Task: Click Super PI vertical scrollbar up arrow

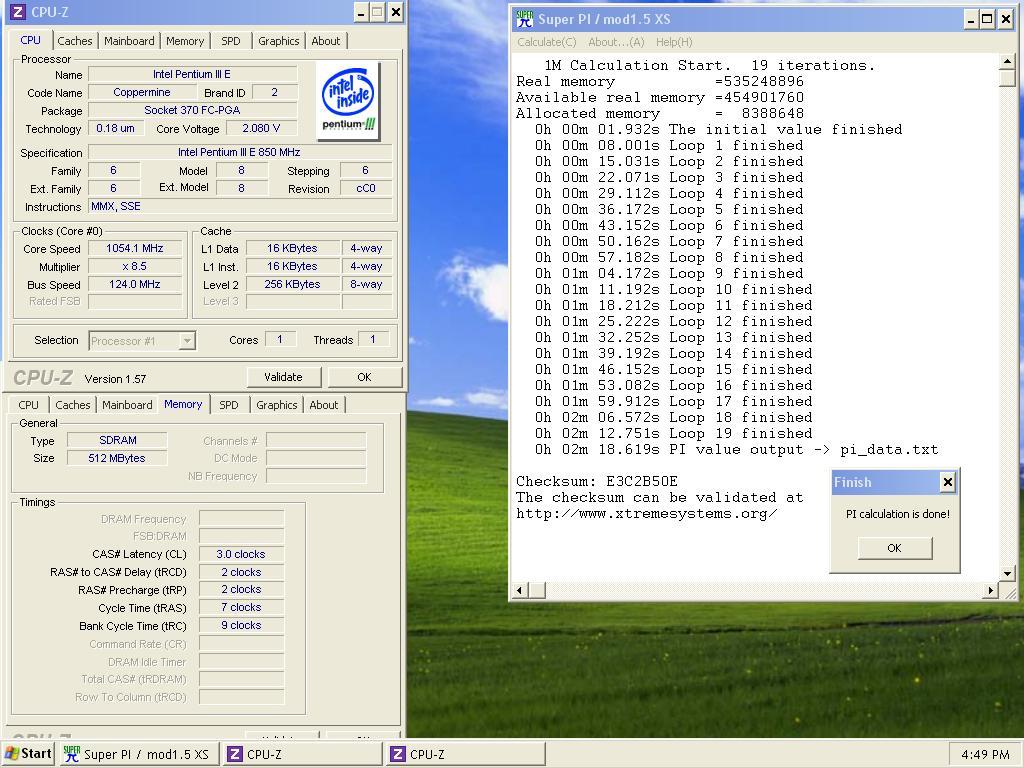Action: tap(1007, 62)
